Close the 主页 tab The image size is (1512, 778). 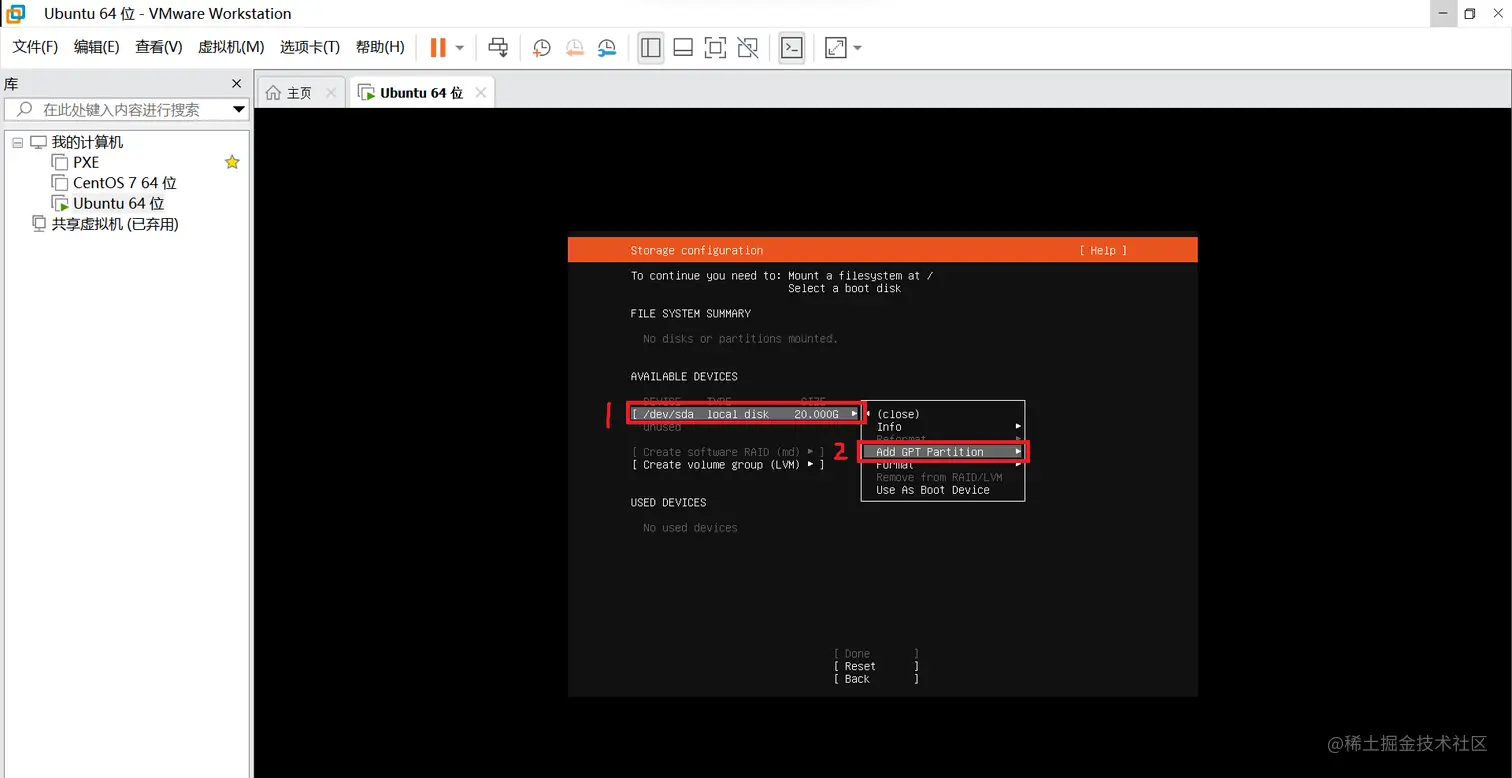point(332,93)
